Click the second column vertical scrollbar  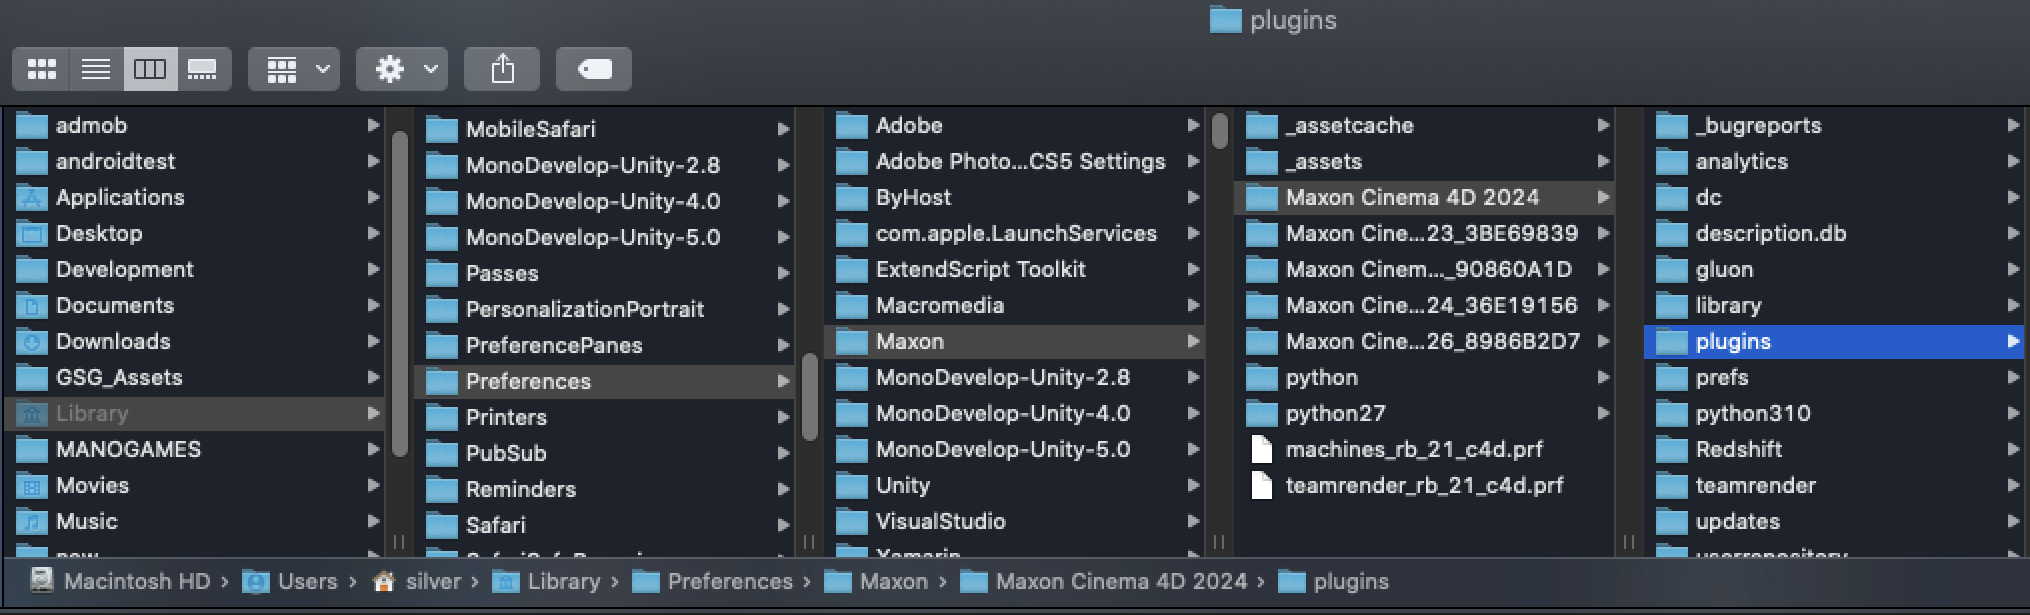810,397
